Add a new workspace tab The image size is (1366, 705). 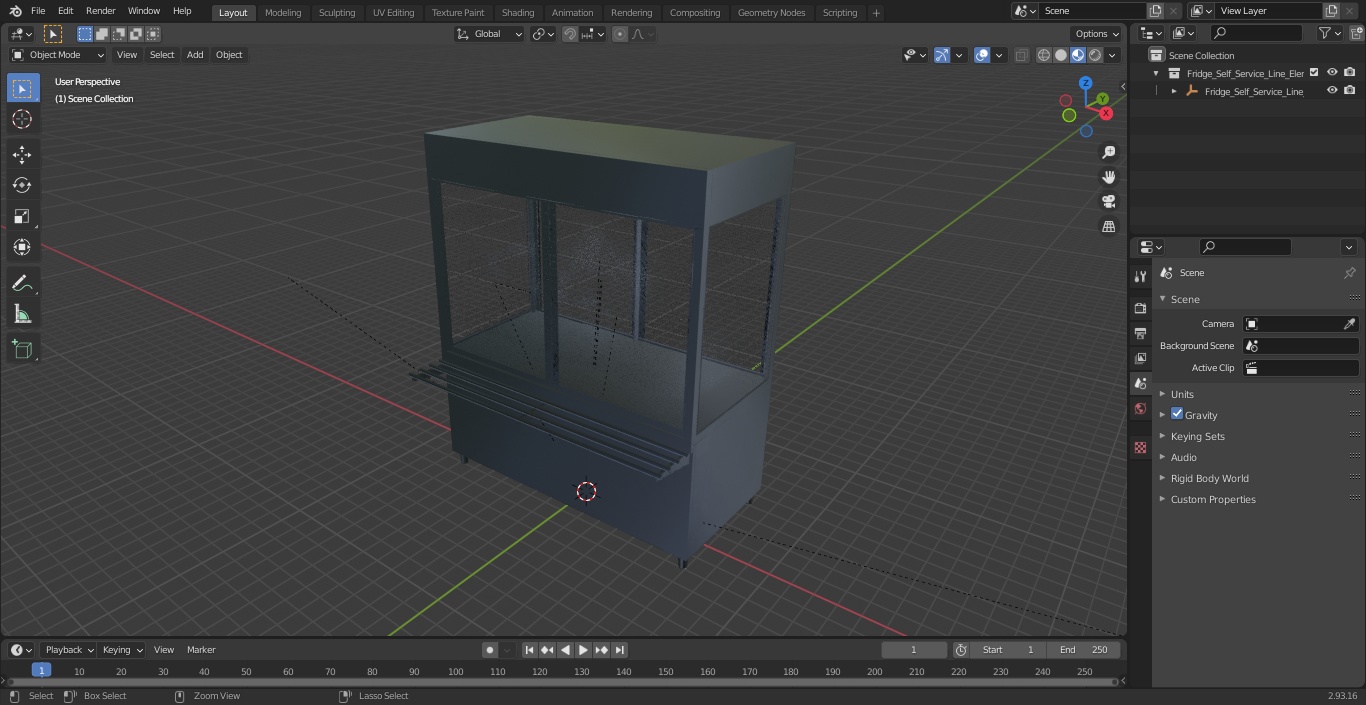coord(876,13)
